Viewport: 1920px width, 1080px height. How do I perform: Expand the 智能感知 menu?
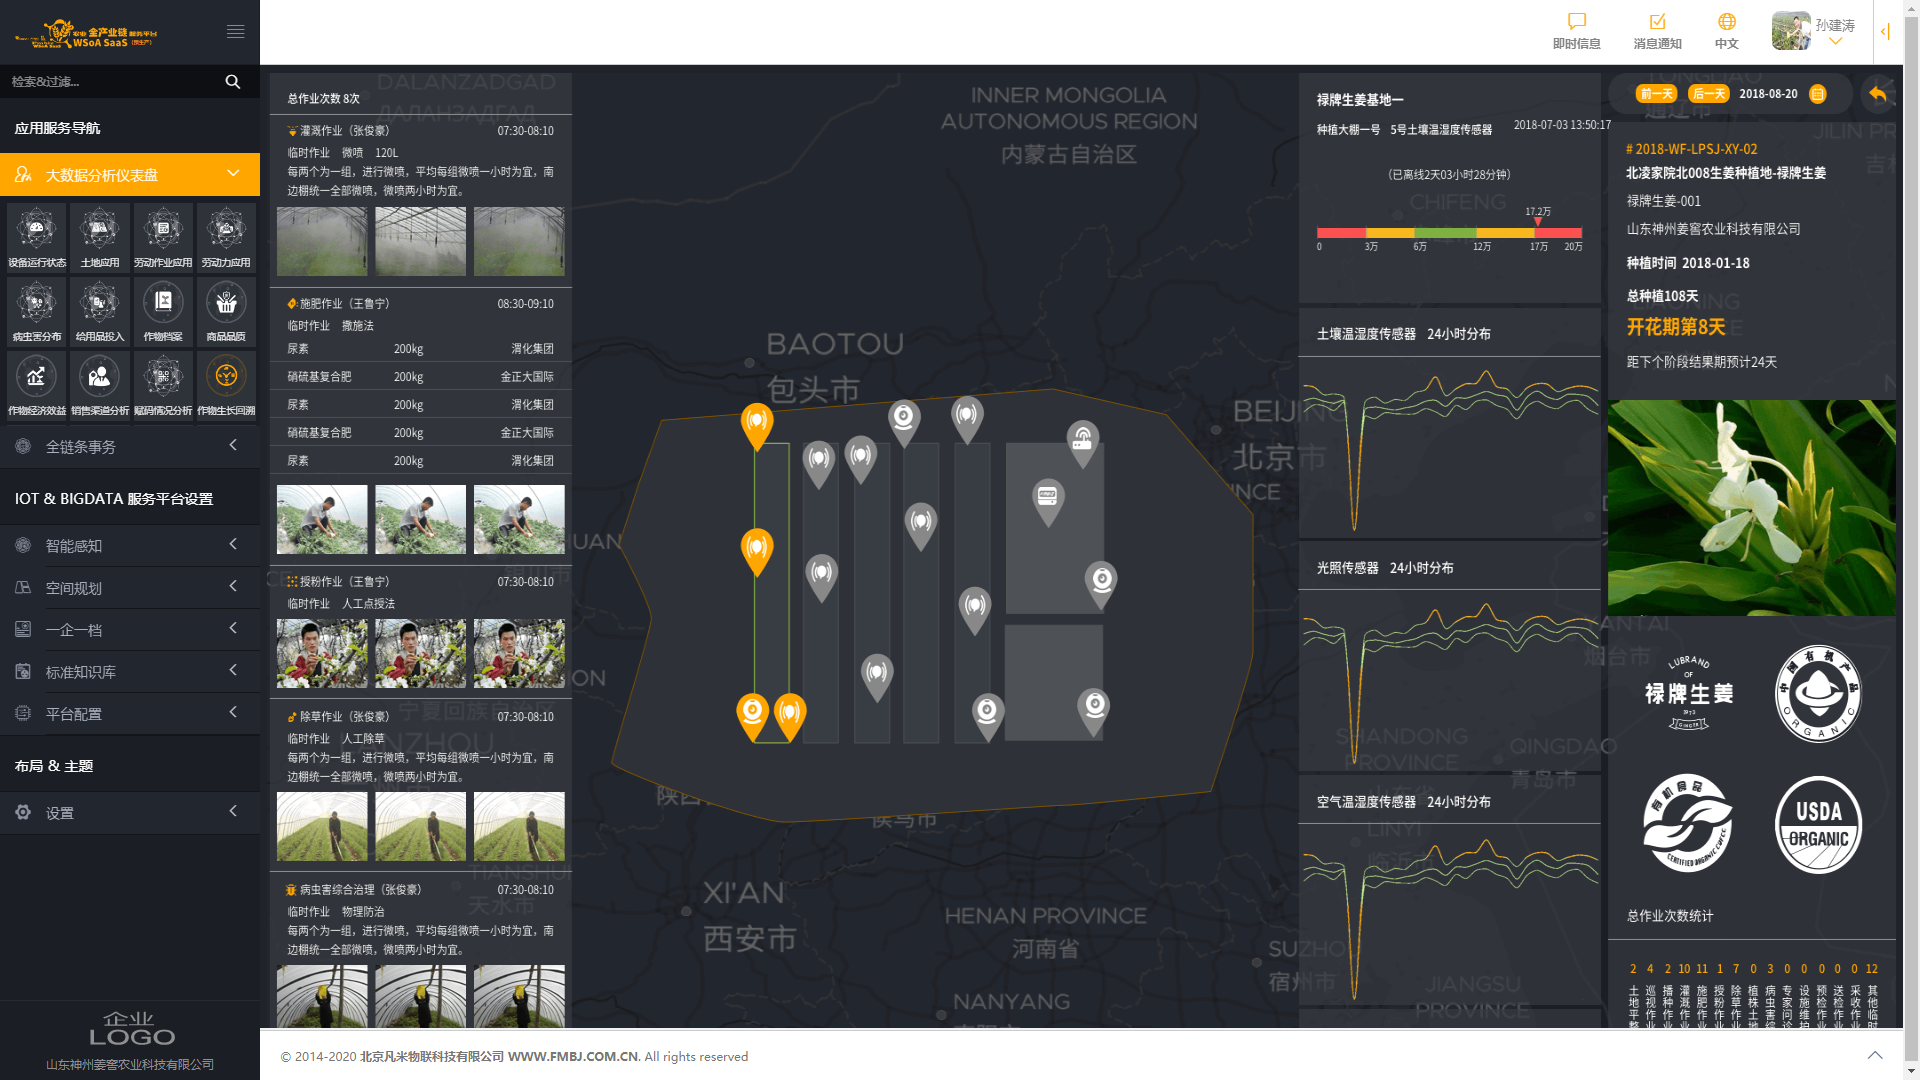coord(130,545)
